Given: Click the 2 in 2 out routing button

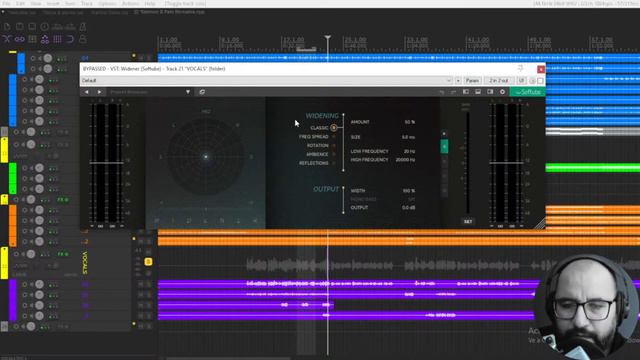Looking at the screenshot, I should click(x=499, y=80).
